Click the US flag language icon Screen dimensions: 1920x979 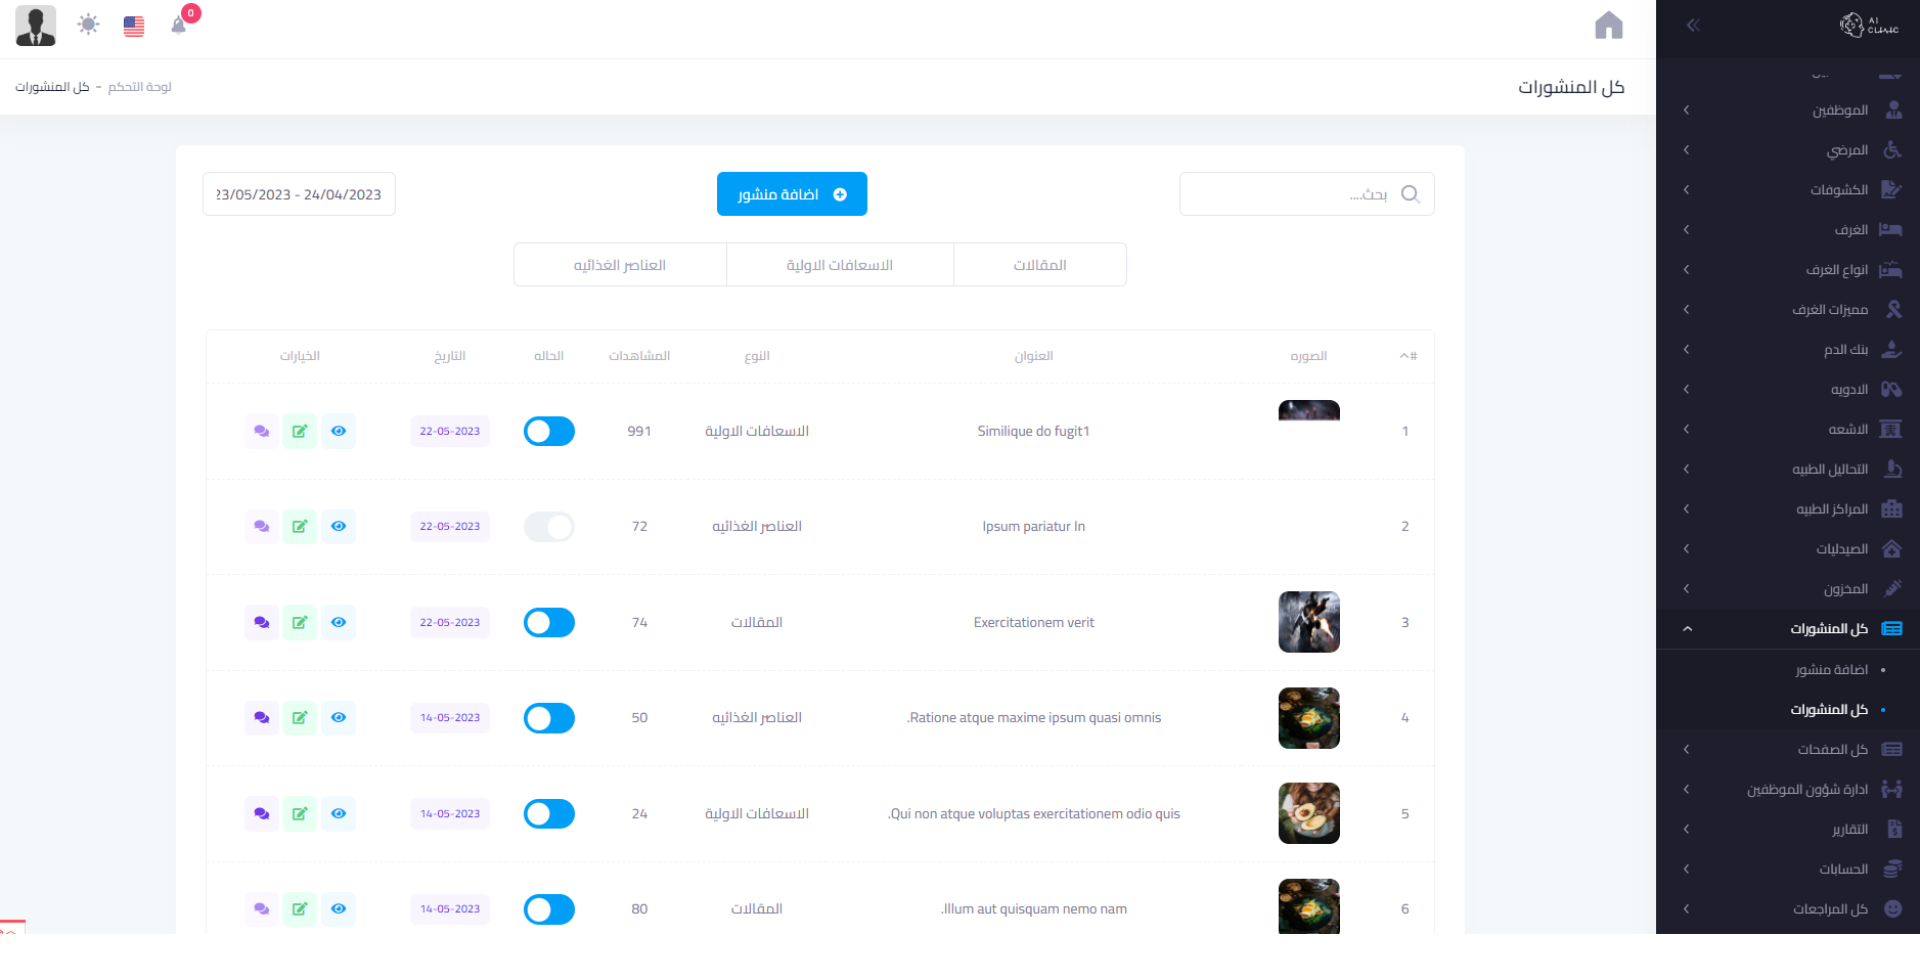click(134, 26)
